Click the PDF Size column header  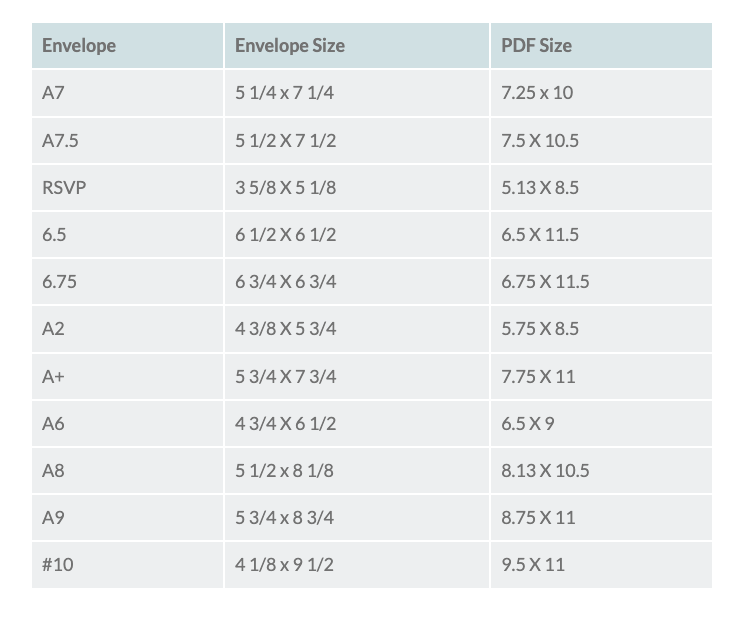(x=537, y=46)
